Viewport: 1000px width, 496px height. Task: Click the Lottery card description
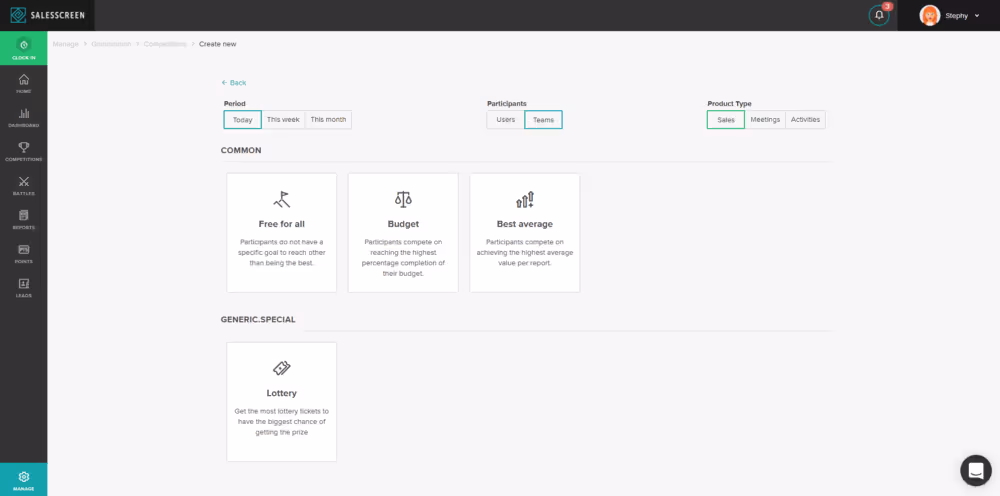click(281, 421)
